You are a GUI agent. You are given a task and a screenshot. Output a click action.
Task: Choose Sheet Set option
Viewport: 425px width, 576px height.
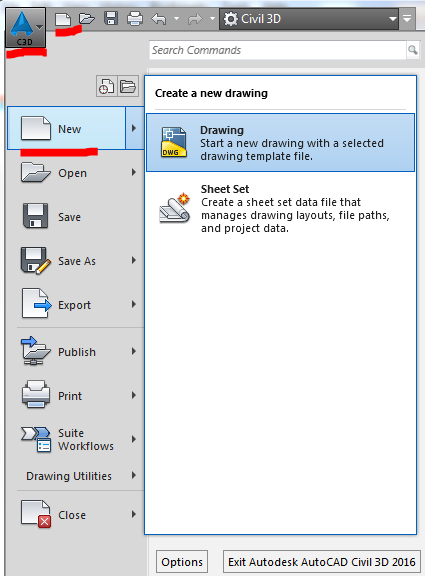pos(280,208)
